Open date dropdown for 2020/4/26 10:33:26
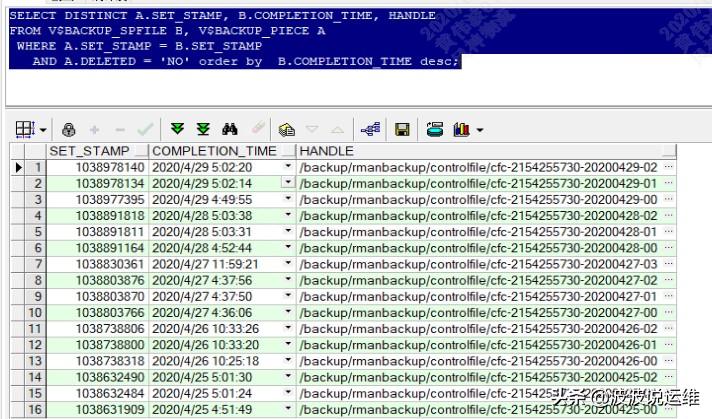 click(x=288, y=328)
